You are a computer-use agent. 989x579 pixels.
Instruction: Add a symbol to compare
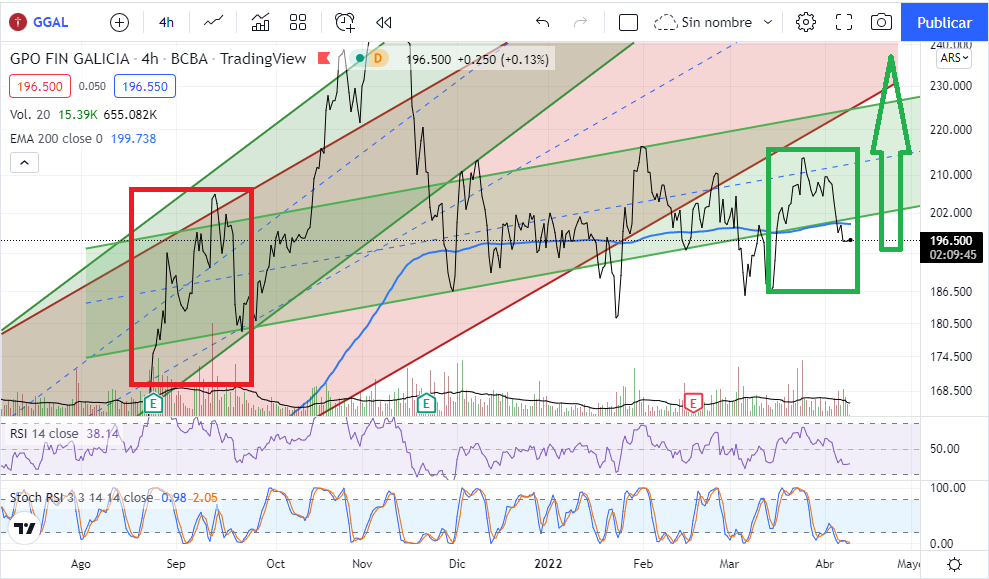click(x=119, y=23)
